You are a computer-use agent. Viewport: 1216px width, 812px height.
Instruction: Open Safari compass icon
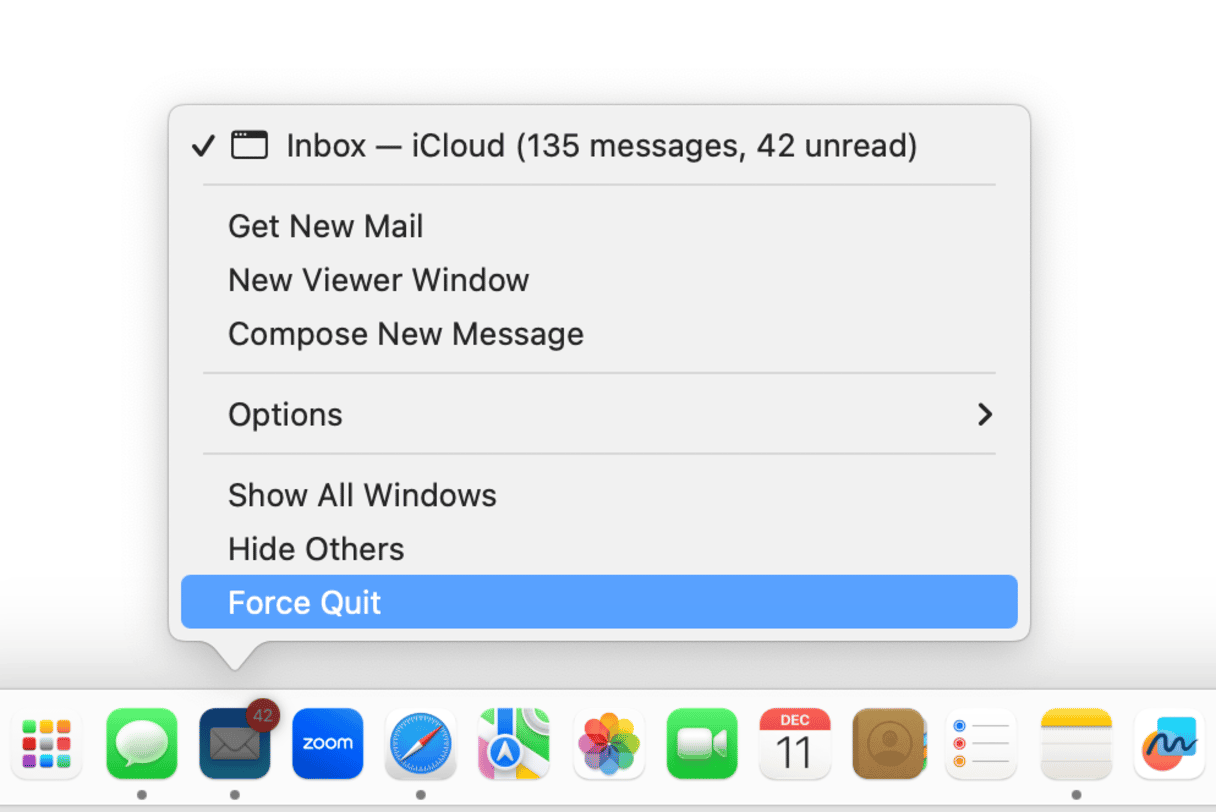coord(421,744)
